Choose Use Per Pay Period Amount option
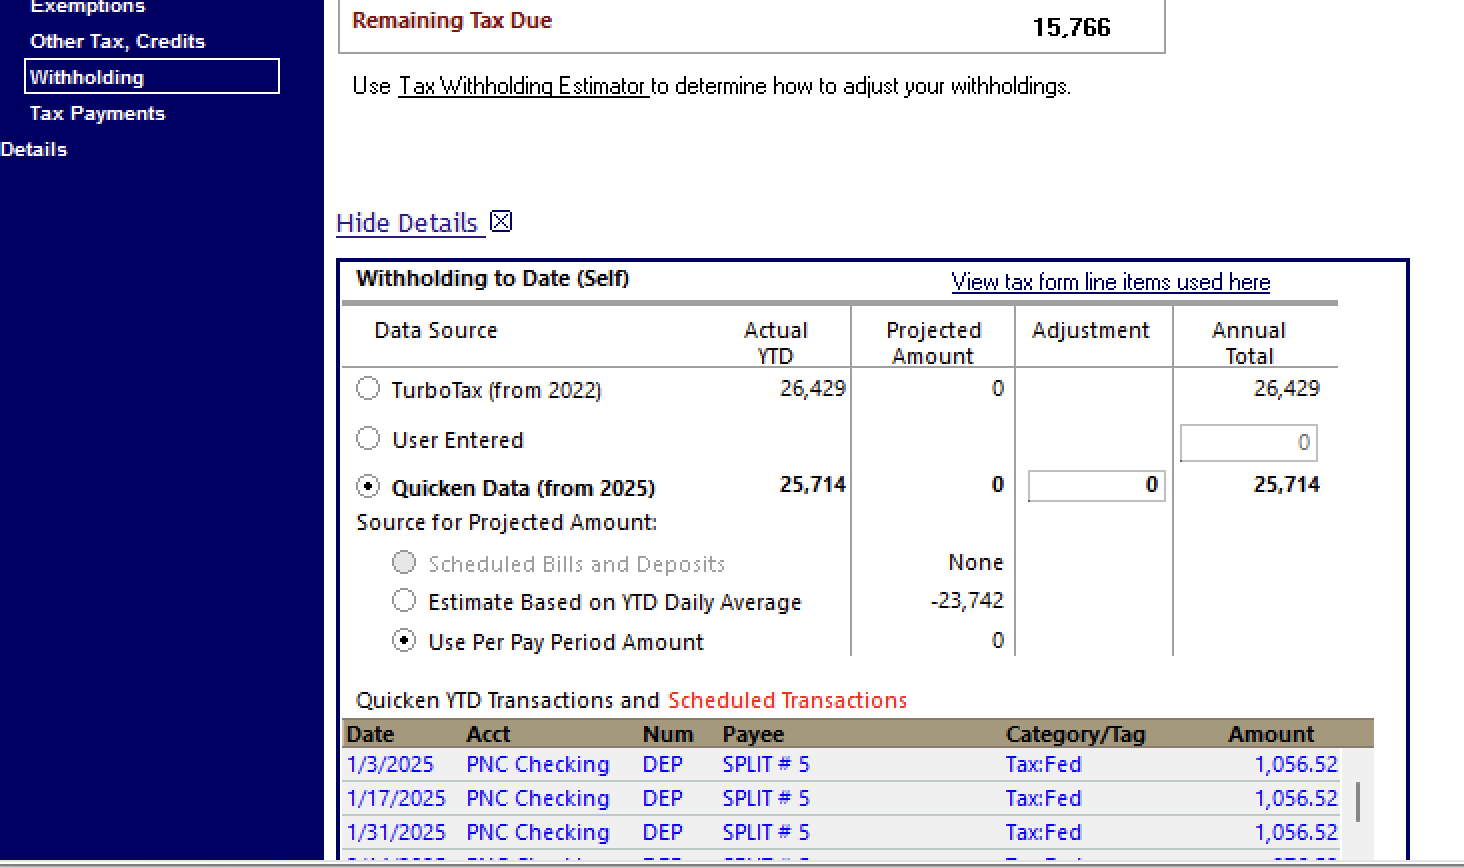This screenshot has height=868, width=1464. pyautogui.click(x=404, y=640)
